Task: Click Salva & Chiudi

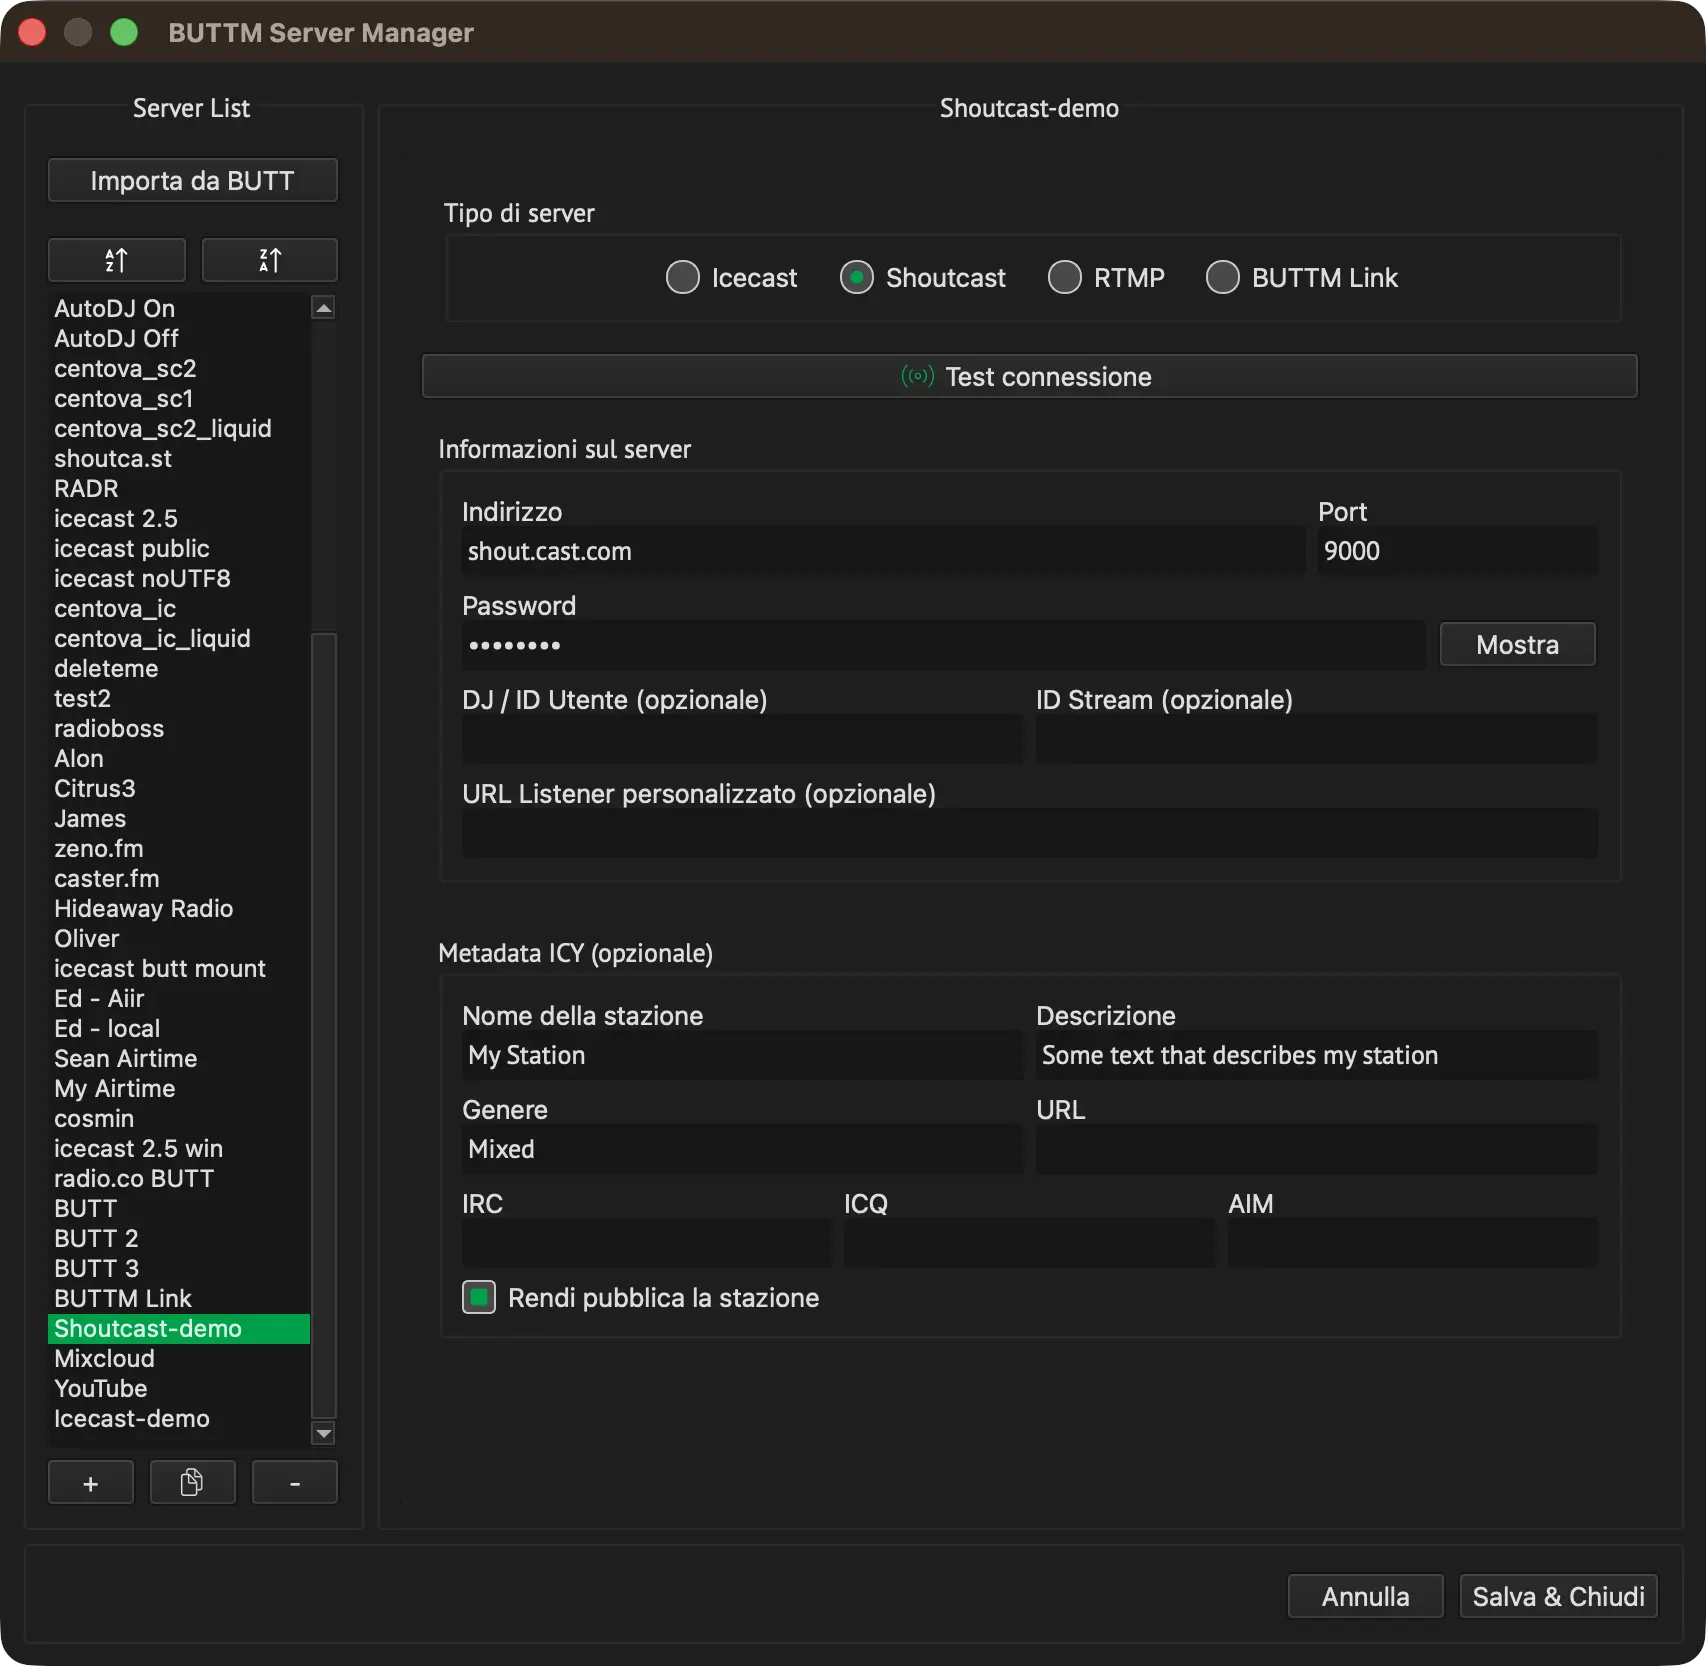Action: tap(1558, 1596)
